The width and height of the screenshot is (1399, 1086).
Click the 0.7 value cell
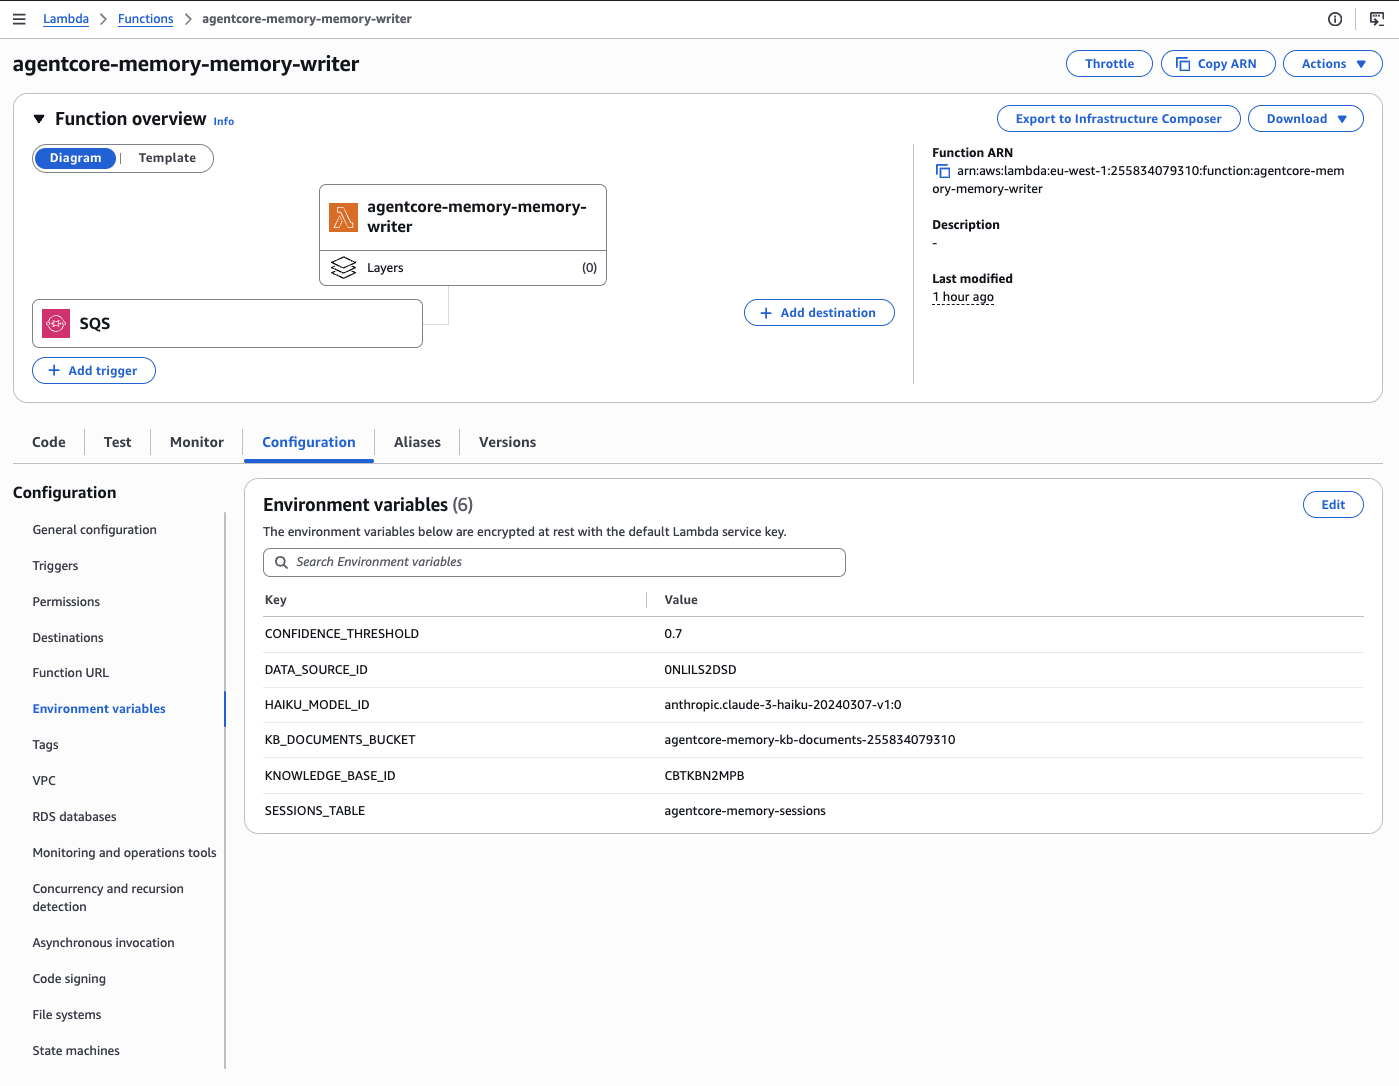pos(673,634)
